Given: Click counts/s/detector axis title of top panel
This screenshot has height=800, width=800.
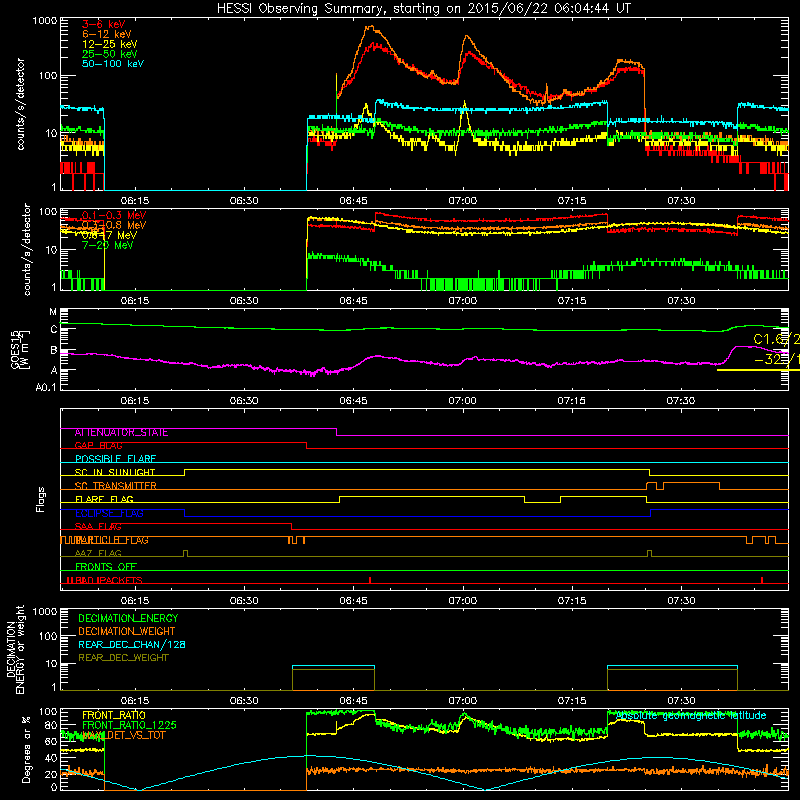Looking at the screenshot, I should coord(20,104).
